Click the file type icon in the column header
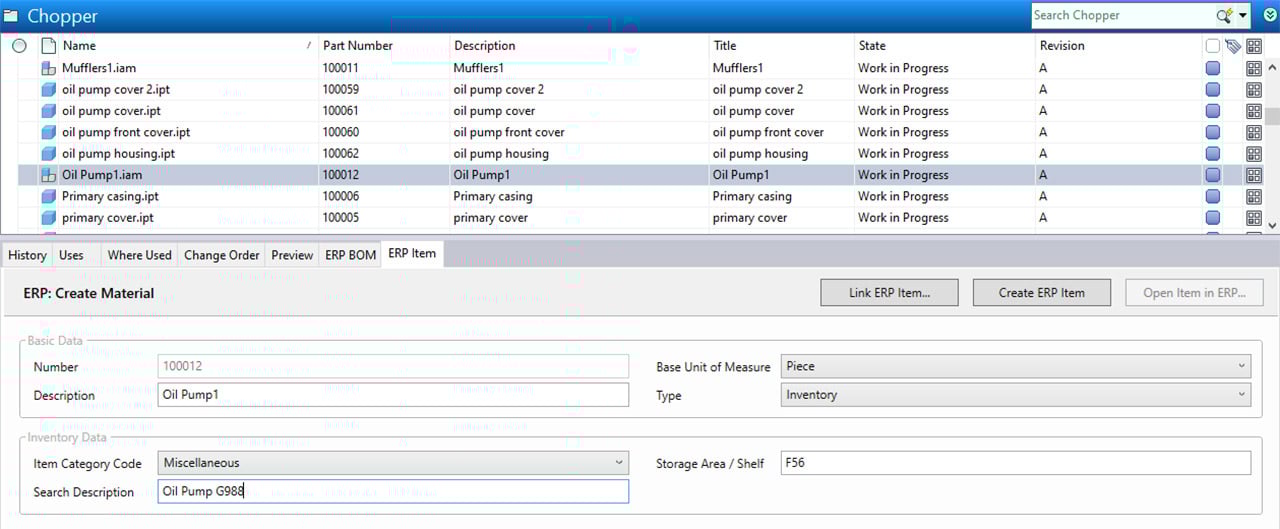The image size is (1280, 529). (47, 46)
